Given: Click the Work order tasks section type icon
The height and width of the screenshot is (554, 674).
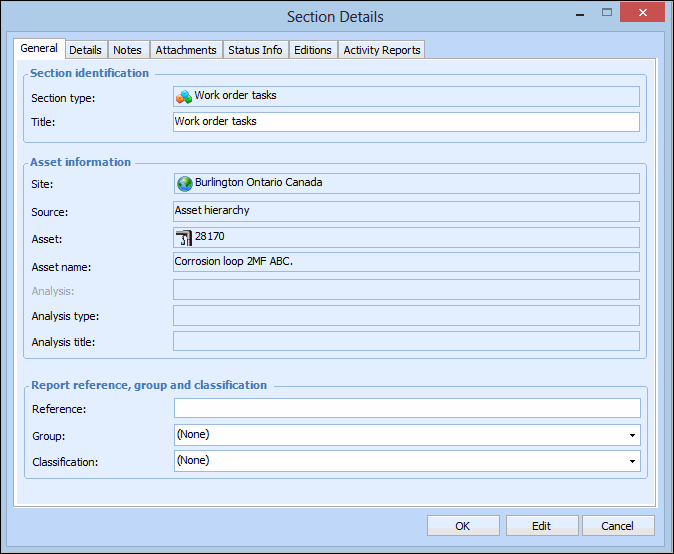Looking at the screenshot, I should pyautogui.click(x=184, y=97).
